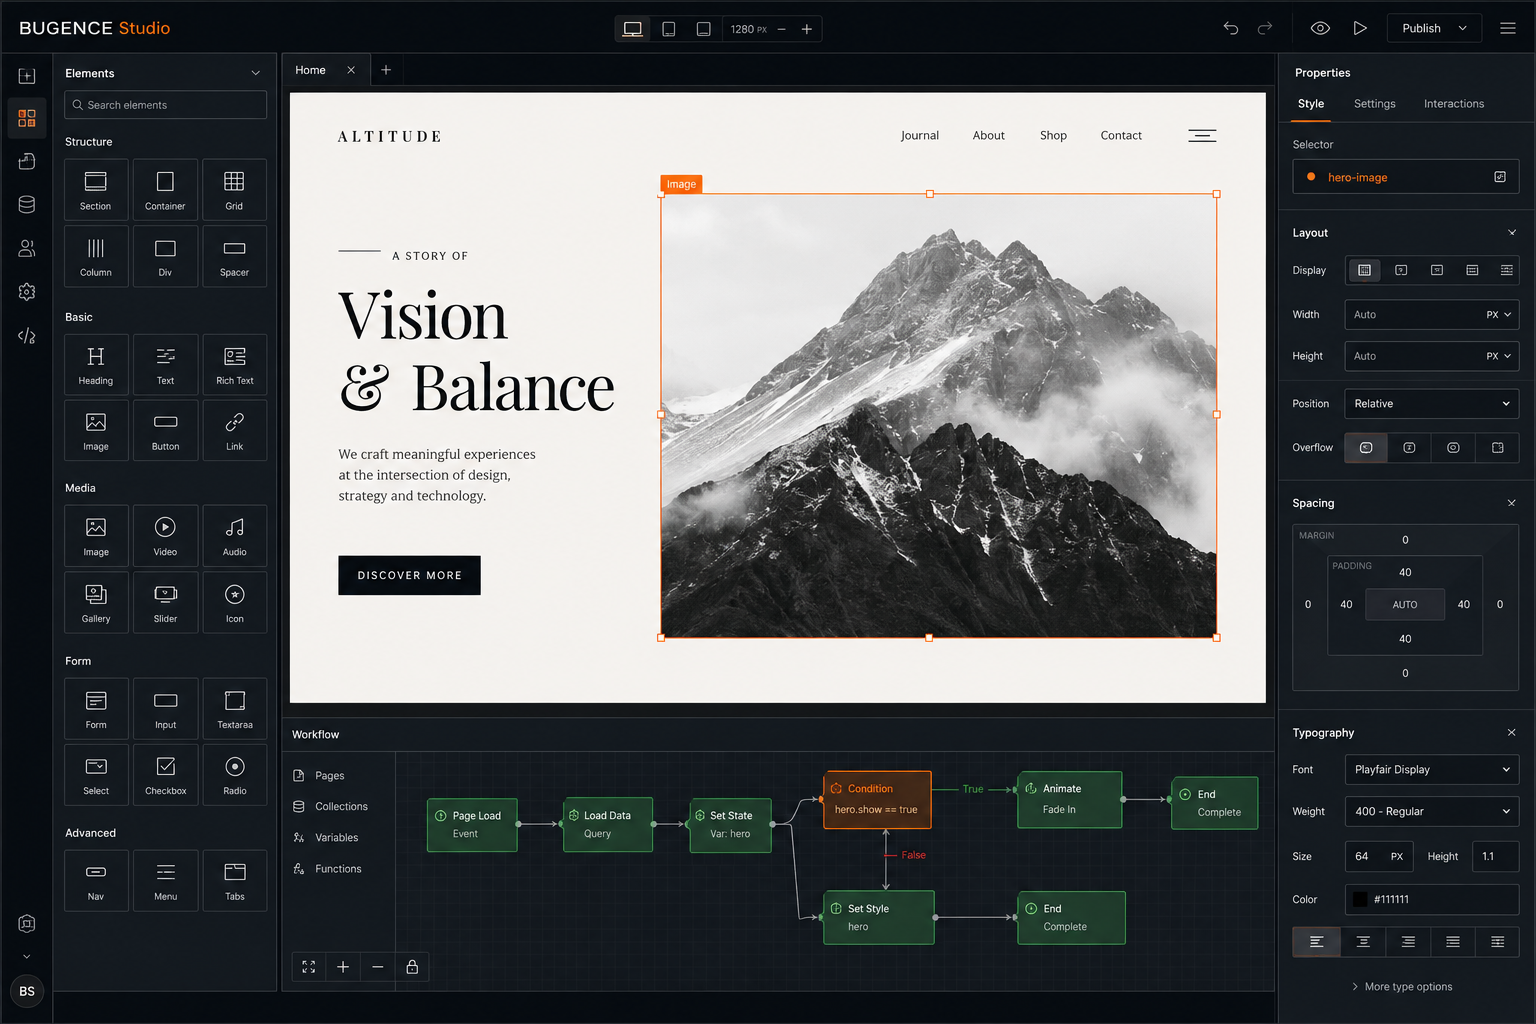Click the Search elements field
Viewport: 1536px width, 1024px height.
coord(166,105)
